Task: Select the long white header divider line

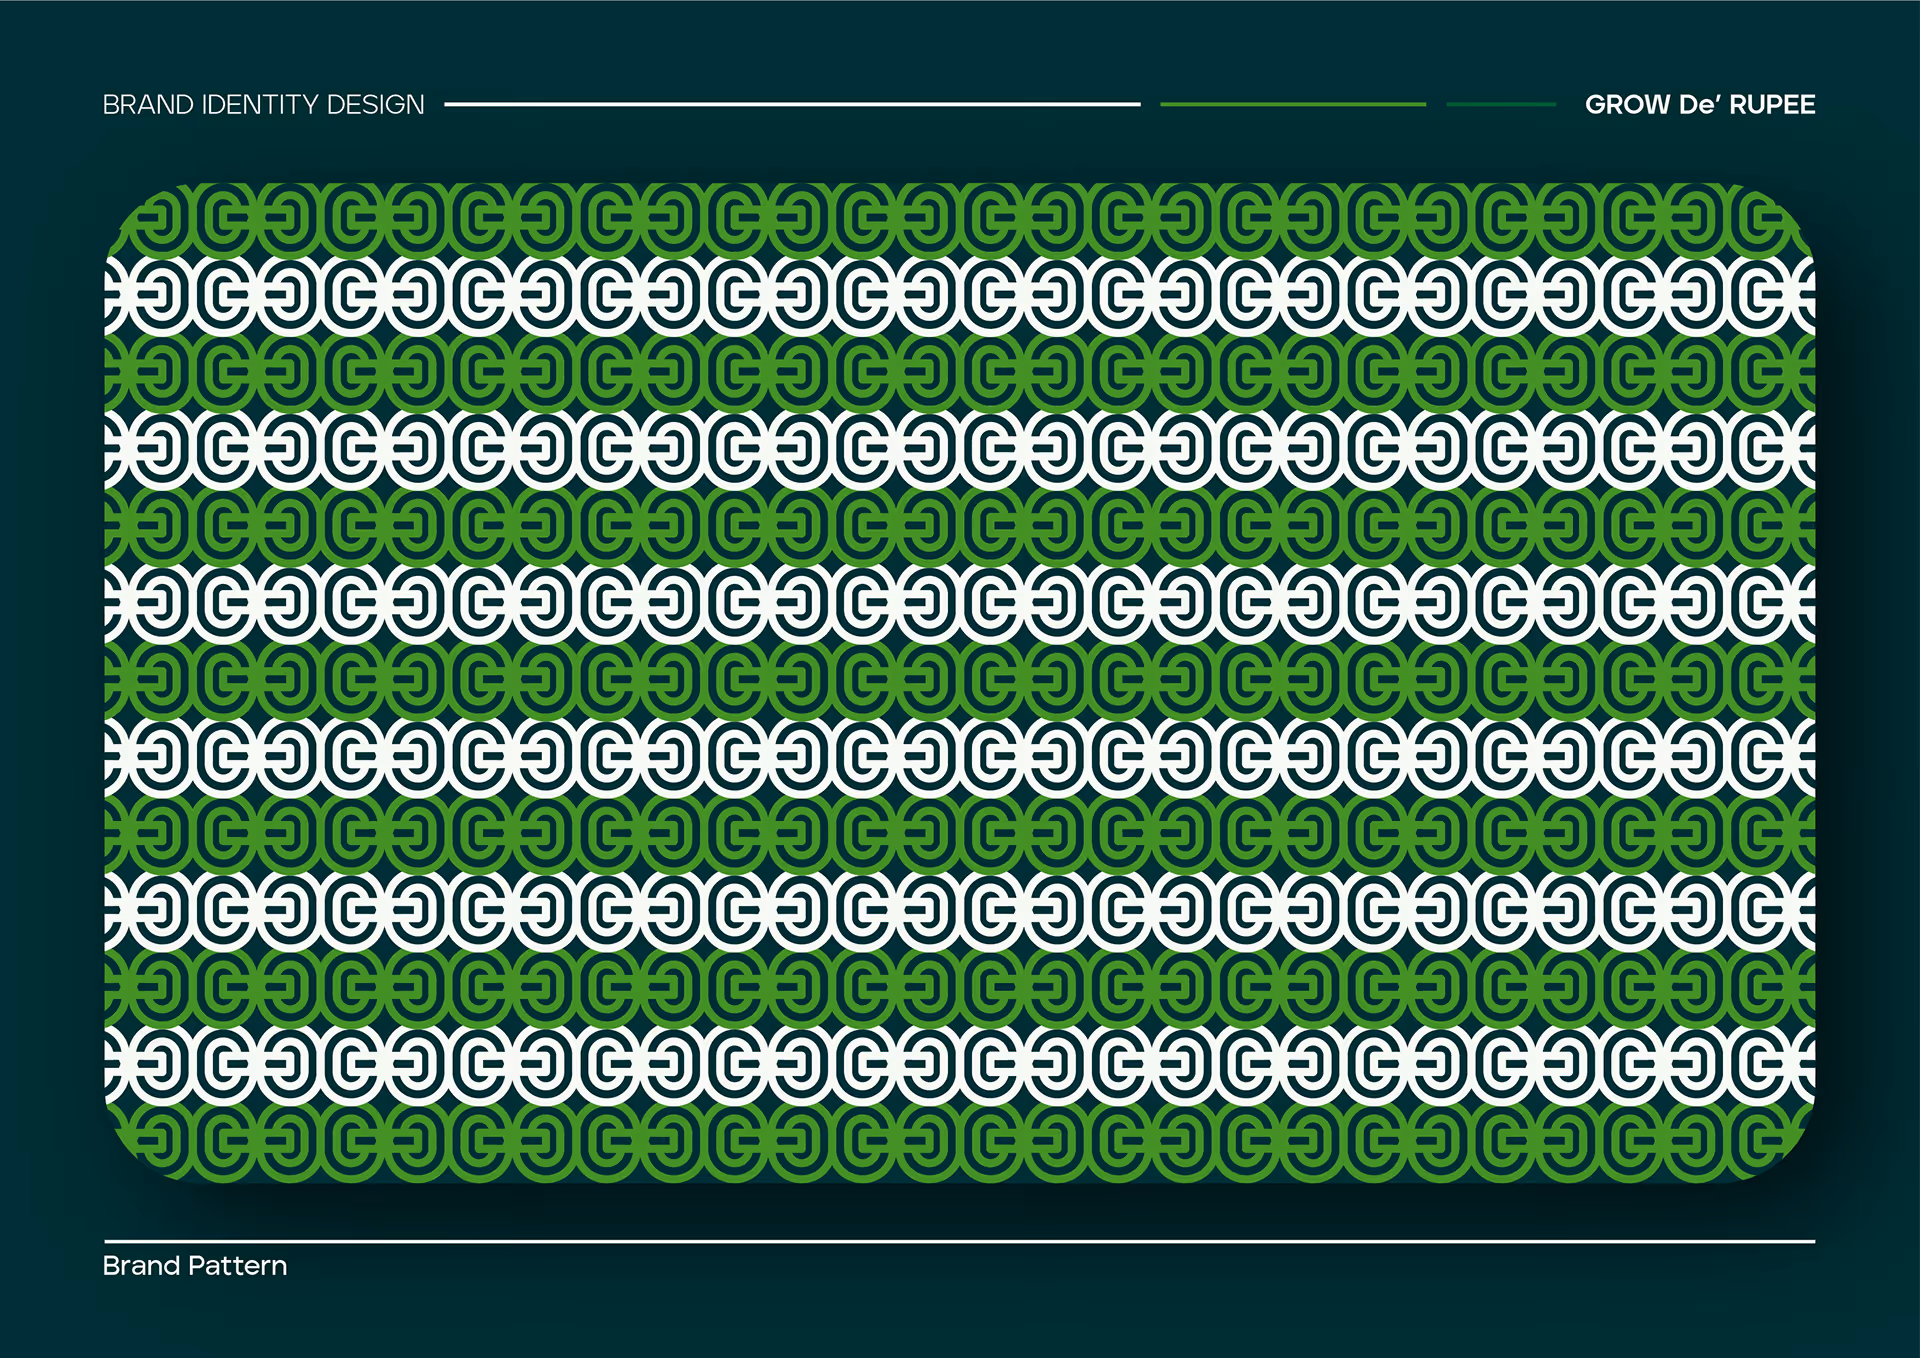Action: coord(792,103)
